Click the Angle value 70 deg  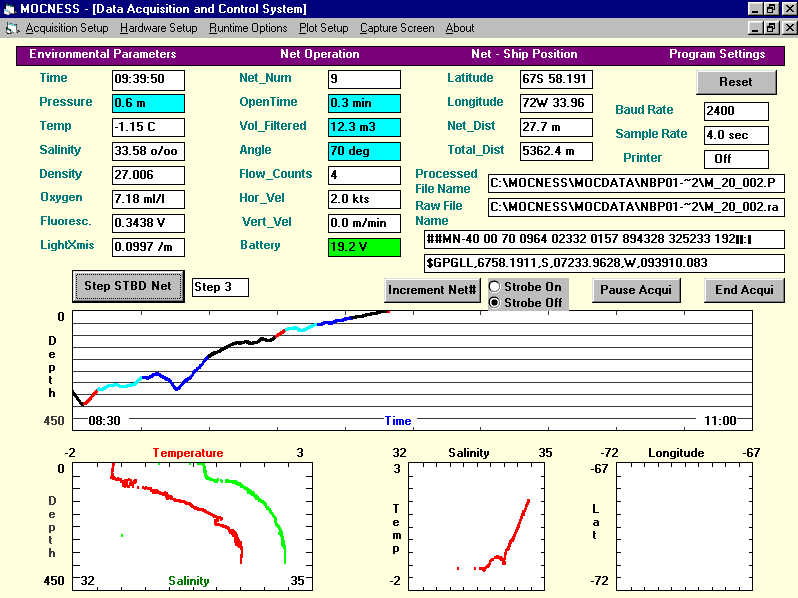tap(364, 151)
